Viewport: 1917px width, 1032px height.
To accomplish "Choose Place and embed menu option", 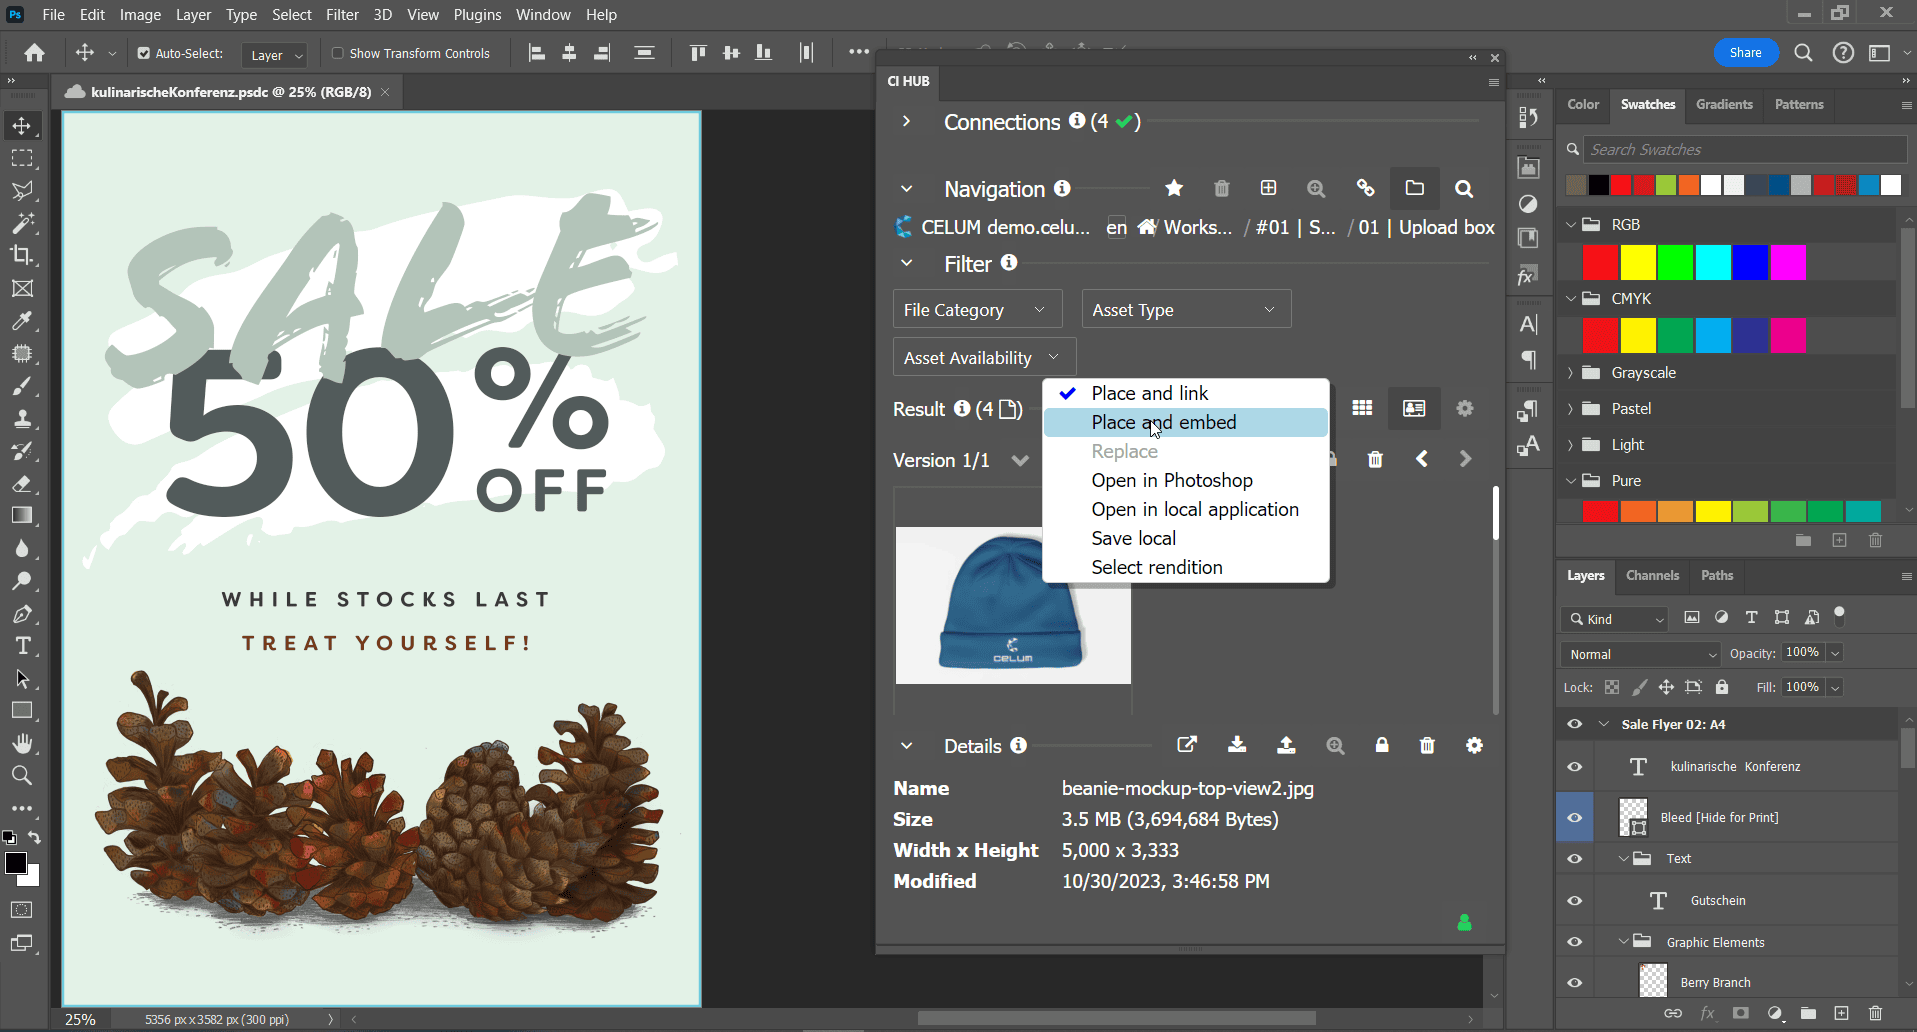I will click(1164, 423).
